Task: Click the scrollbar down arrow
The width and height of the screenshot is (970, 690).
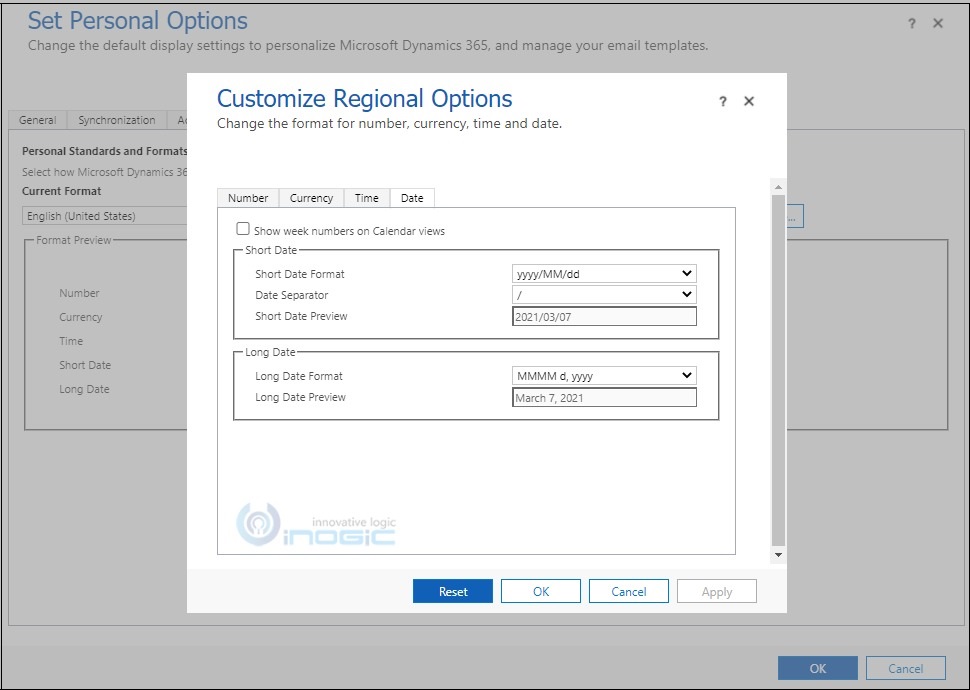Action: [x=777, y=554]
